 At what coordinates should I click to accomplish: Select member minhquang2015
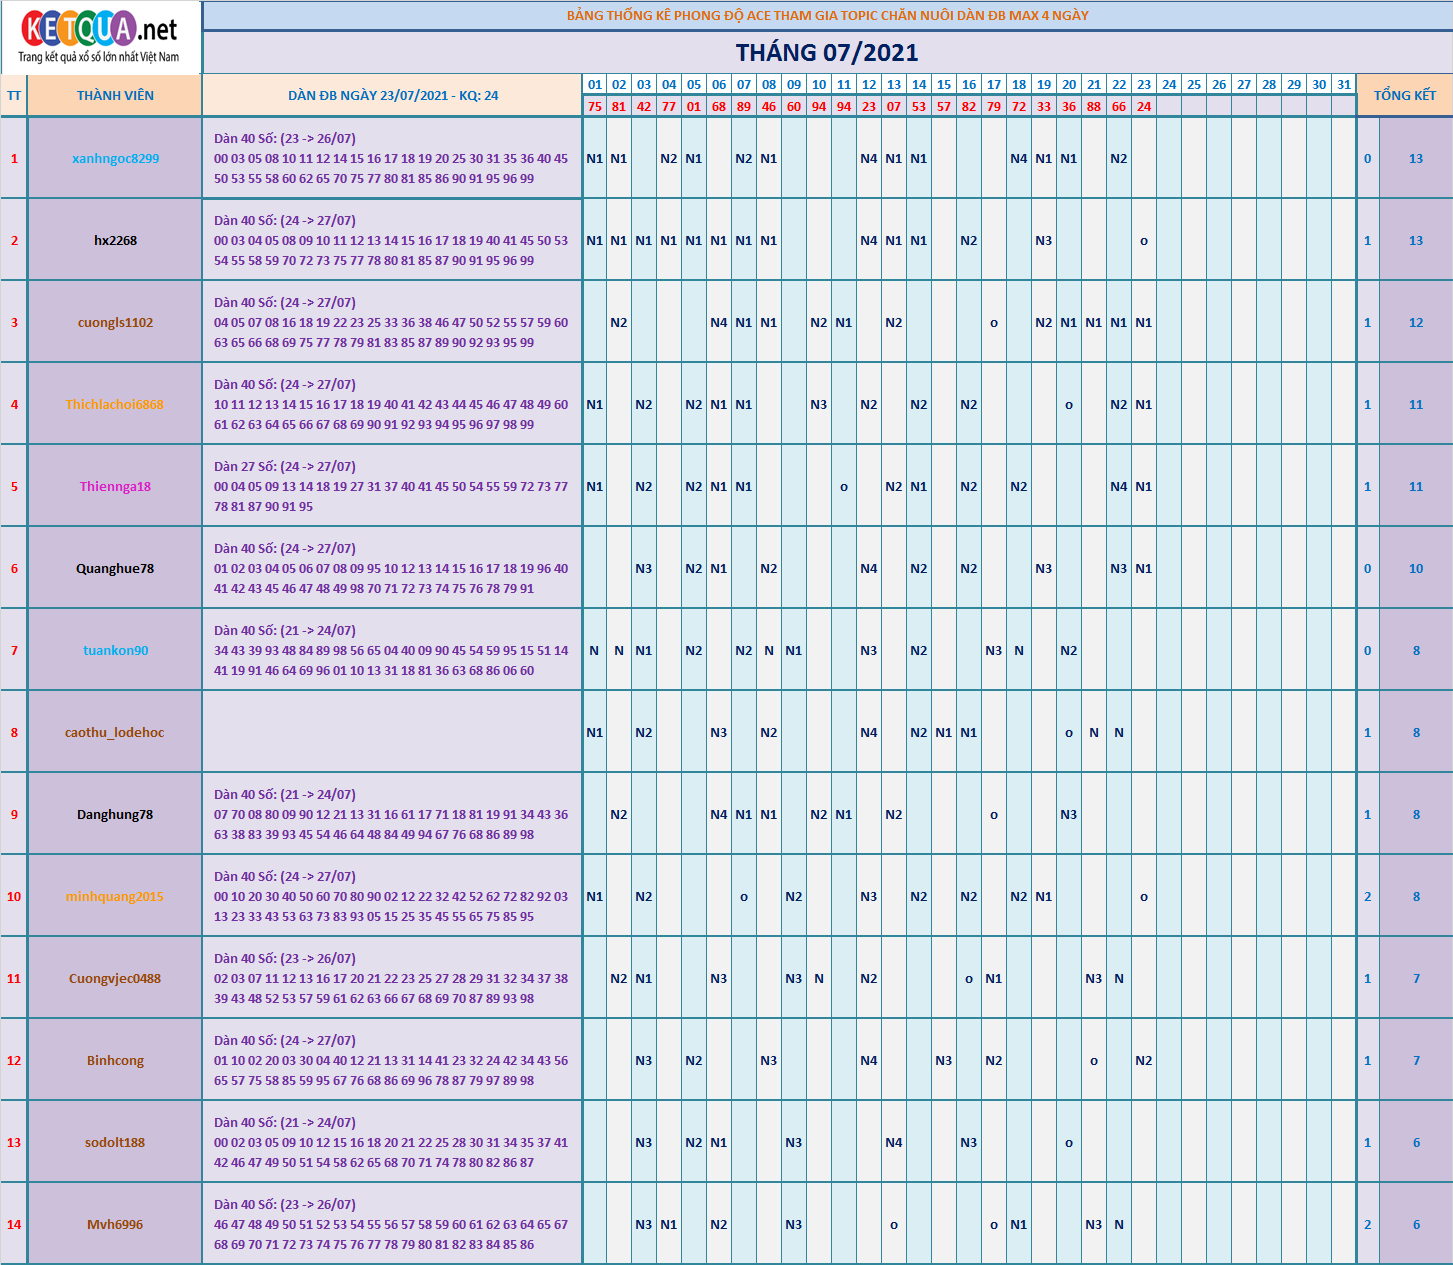pyautogui.click(x=115, y=896)
